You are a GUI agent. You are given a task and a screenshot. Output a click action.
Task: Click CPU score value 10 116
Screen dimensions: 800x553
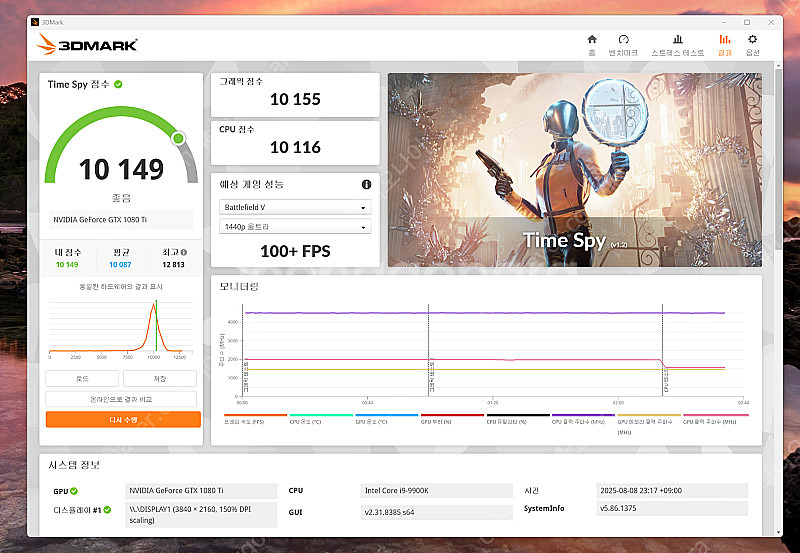[x=295, y=147]
